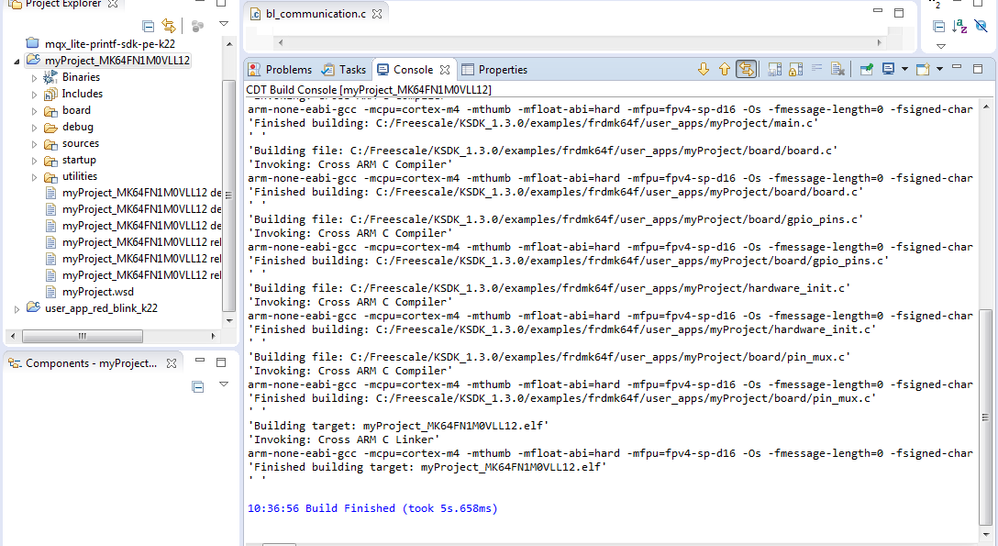Copy build log using save icon

(x=775, y=69)
